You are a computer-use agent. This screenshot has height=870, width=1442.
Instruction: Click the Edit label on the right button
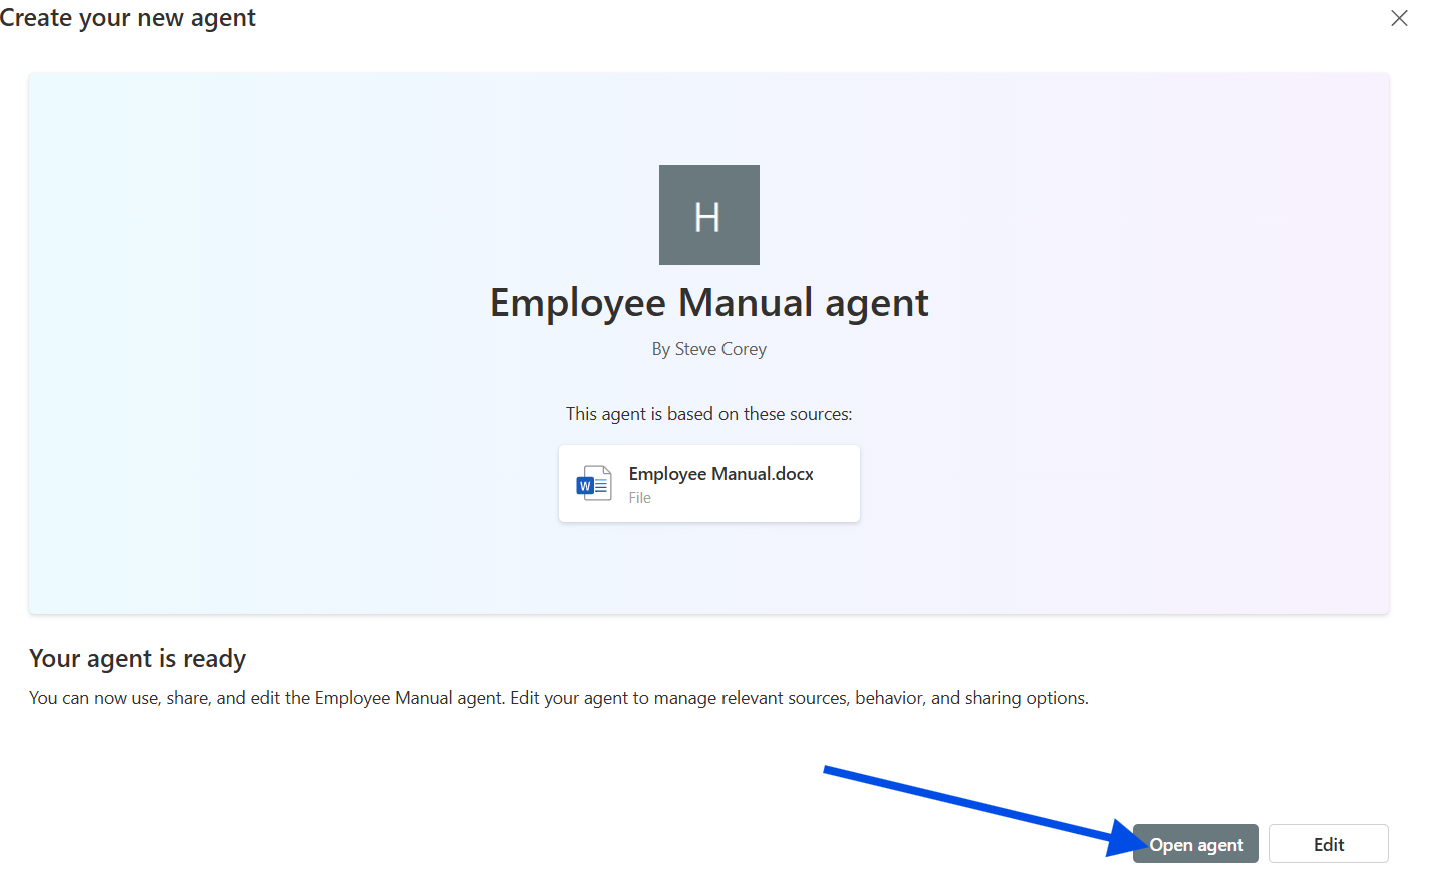[x=1328, y=843]
